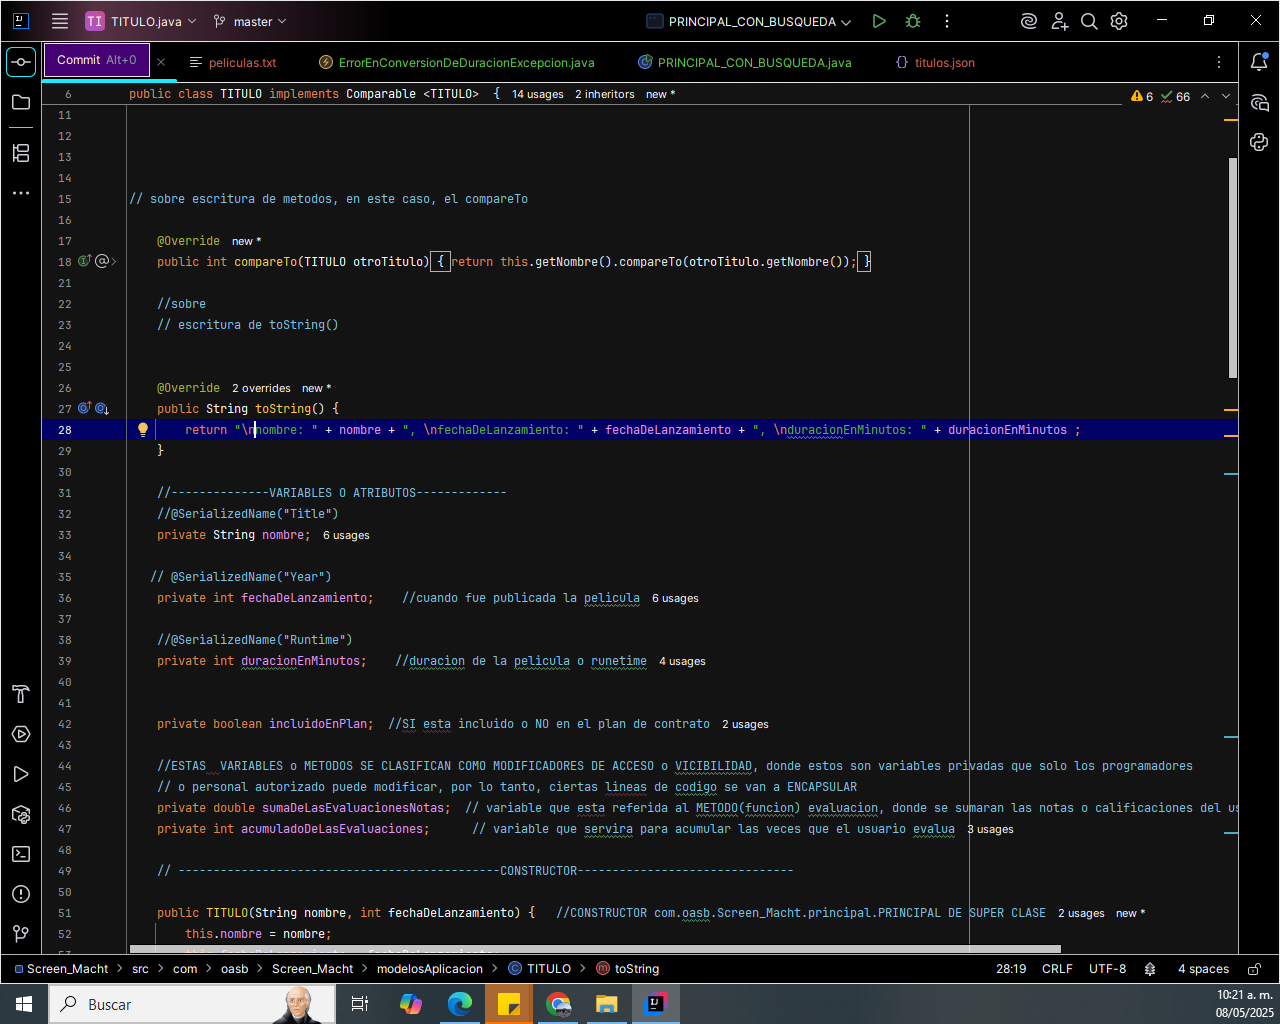Click the 6 usages hint next to nombre
Viewport: 1280px width, 1024px height.
[346, 535]
